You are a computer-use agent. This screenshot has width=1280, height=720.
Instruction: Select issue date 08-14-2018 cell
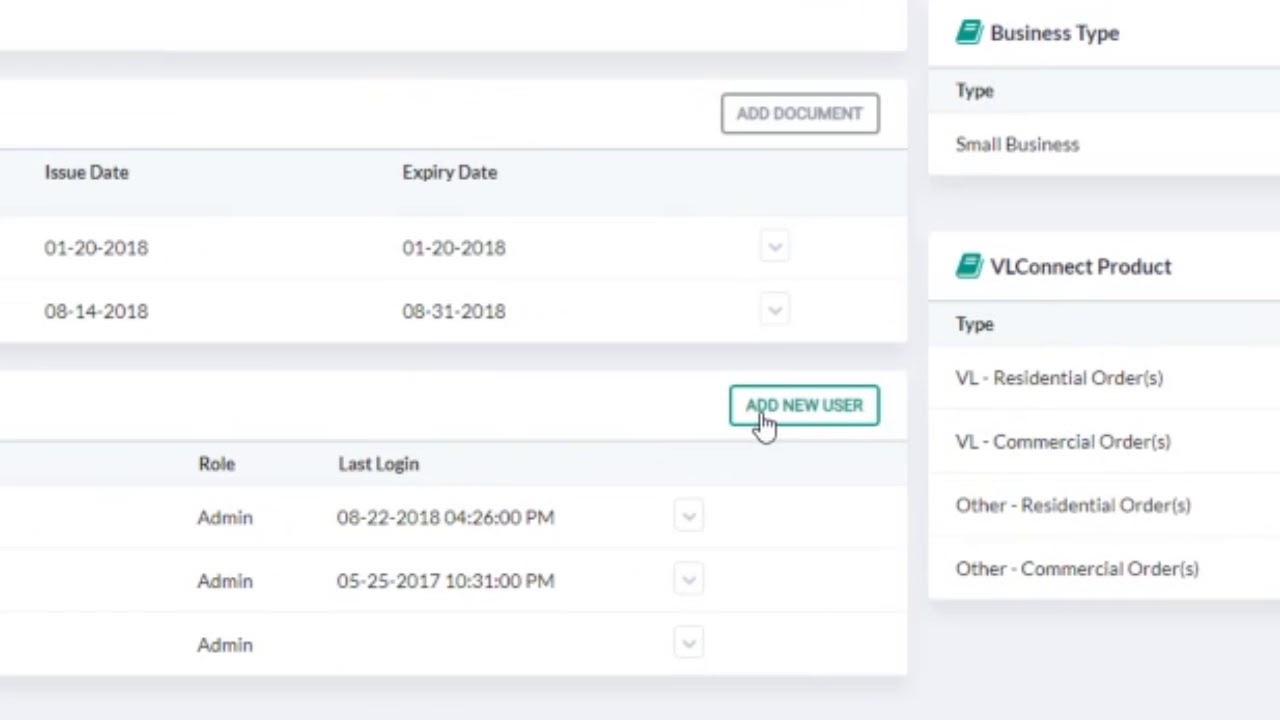(x=96, y=311)
